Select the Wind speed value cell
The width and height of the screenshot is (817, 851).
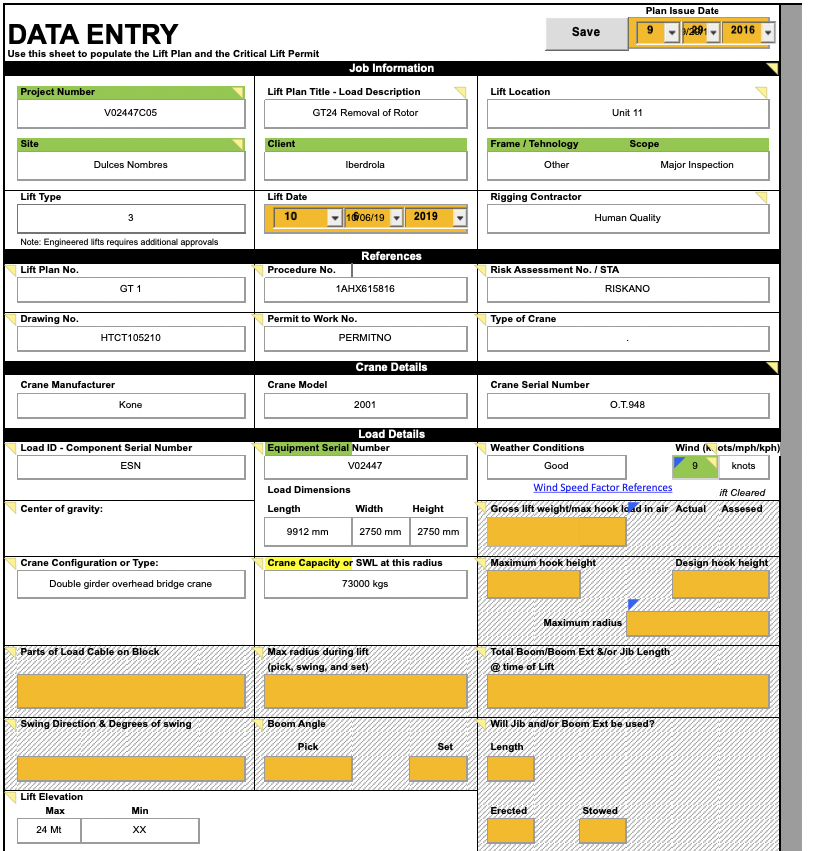click(x=695, y=466)
